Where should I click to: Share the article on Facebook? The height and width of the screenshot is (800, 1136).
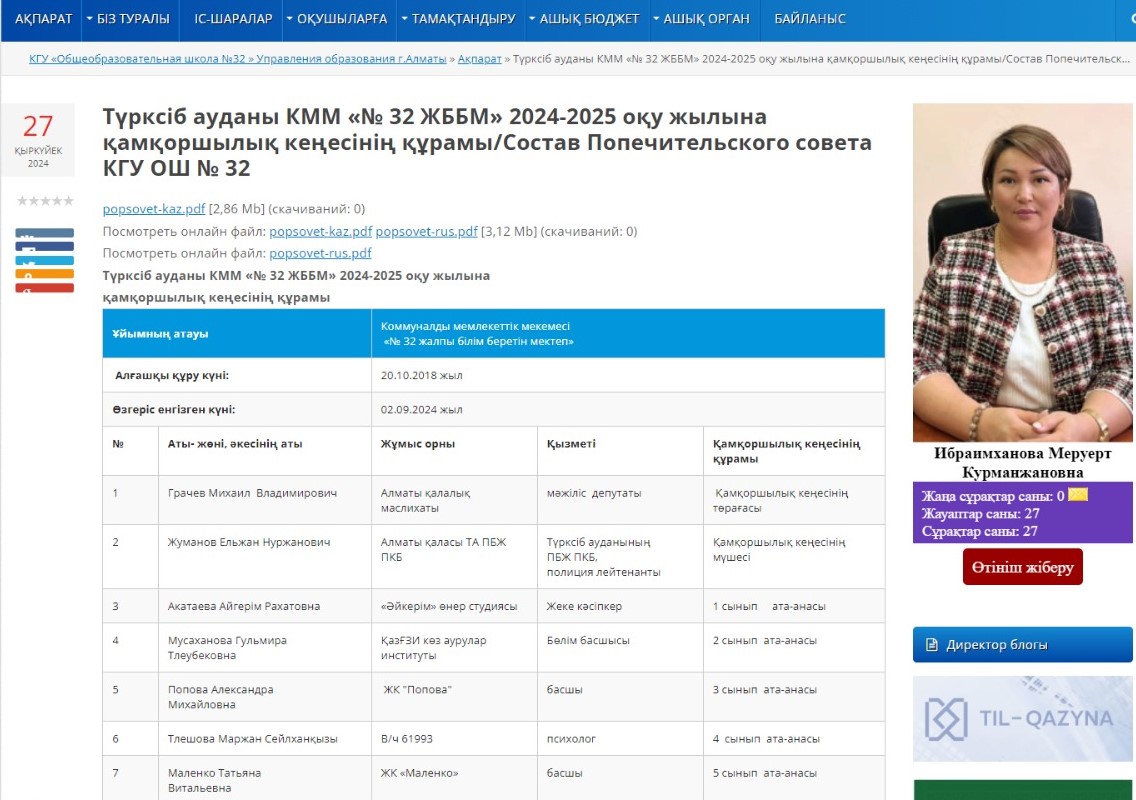pyautogui.click(x=44, y=247)
